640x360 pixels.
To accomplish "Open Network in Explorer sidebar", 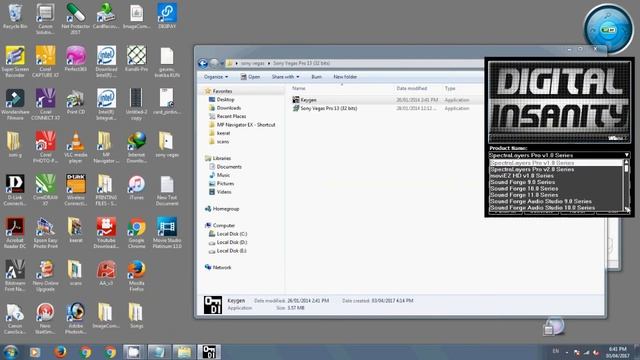I will [x=222, y=267].
